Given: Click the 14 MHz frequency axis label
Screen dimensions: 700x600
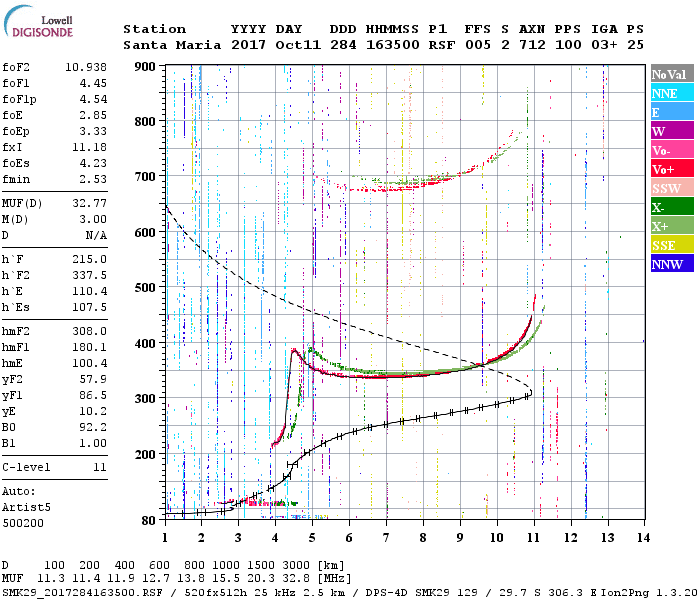Looking at the screenshot, I should [643, 537].
